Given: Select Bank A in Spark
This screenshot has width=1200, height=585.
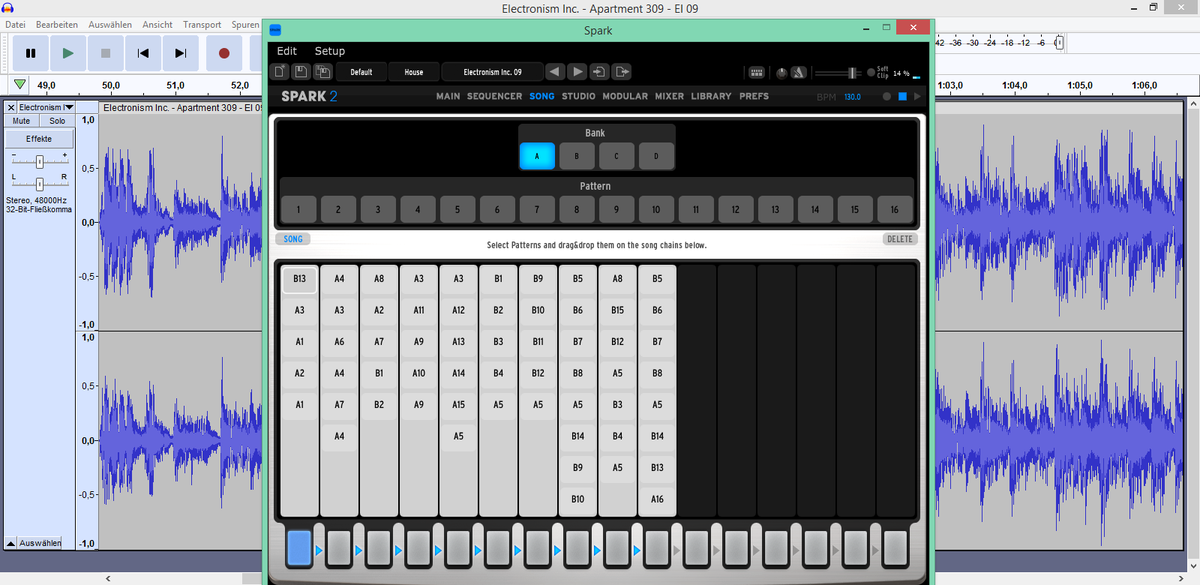Looking at the screenshot, I should pyautogui.click(x=537, y=156).
